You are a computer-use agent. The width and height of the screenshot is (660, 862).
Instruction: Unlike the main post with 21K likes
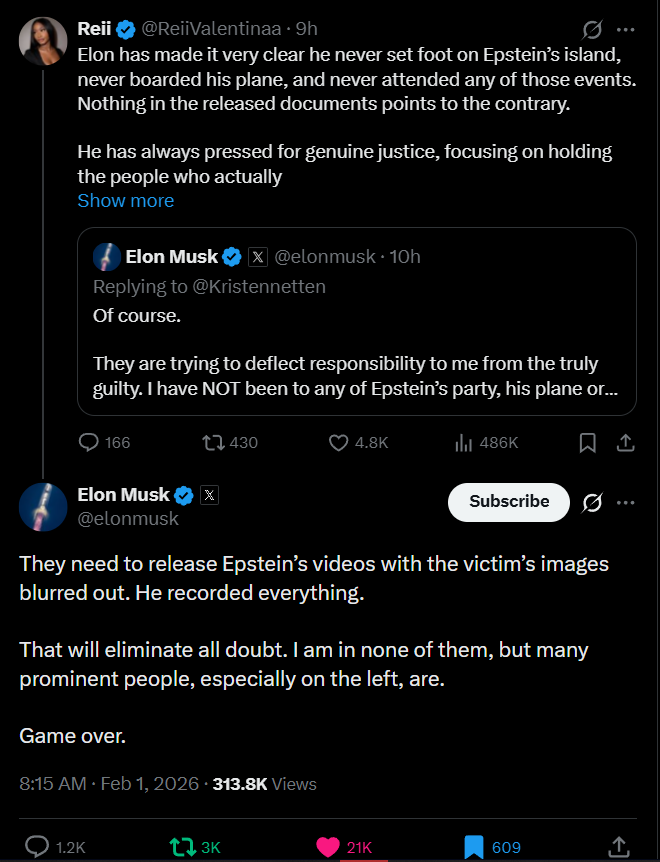click(x=328, y=847)
